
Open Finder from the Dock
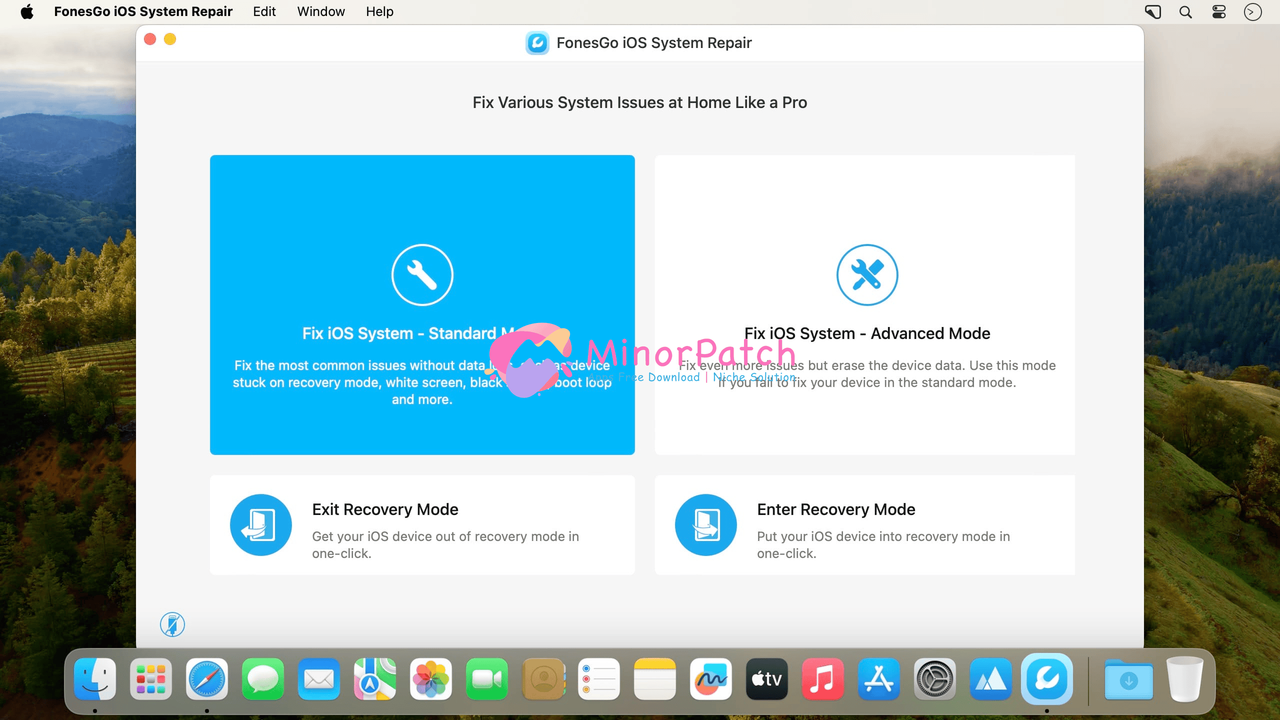95,680
